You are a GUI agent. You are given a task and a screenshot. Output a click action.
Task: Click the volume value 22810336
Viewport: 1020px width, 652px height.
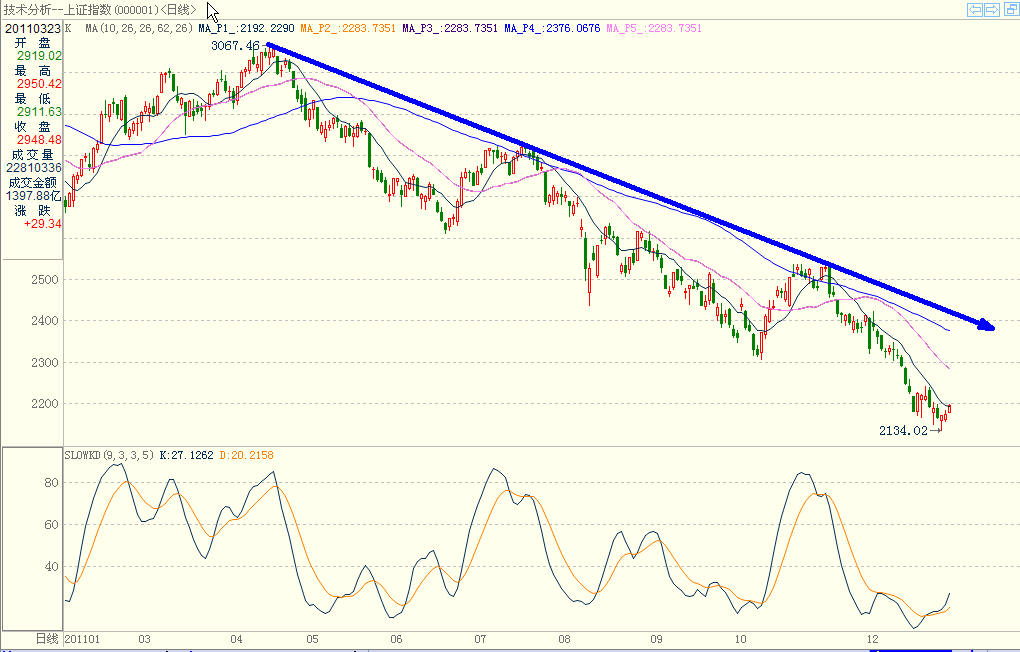pyautogui.click(x=34, y=168)
